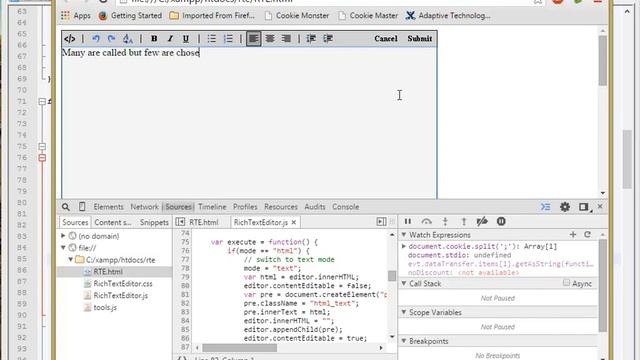Insert a bulleted list
This screenshot has height=360, width=640.
click(x=211, y=38)
